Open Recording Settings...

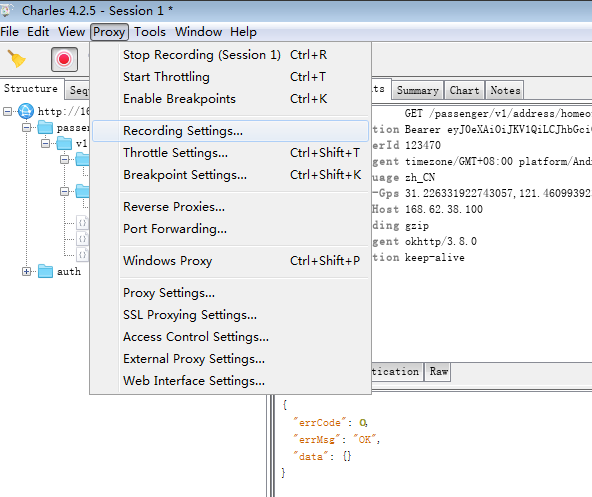(230, 131)
